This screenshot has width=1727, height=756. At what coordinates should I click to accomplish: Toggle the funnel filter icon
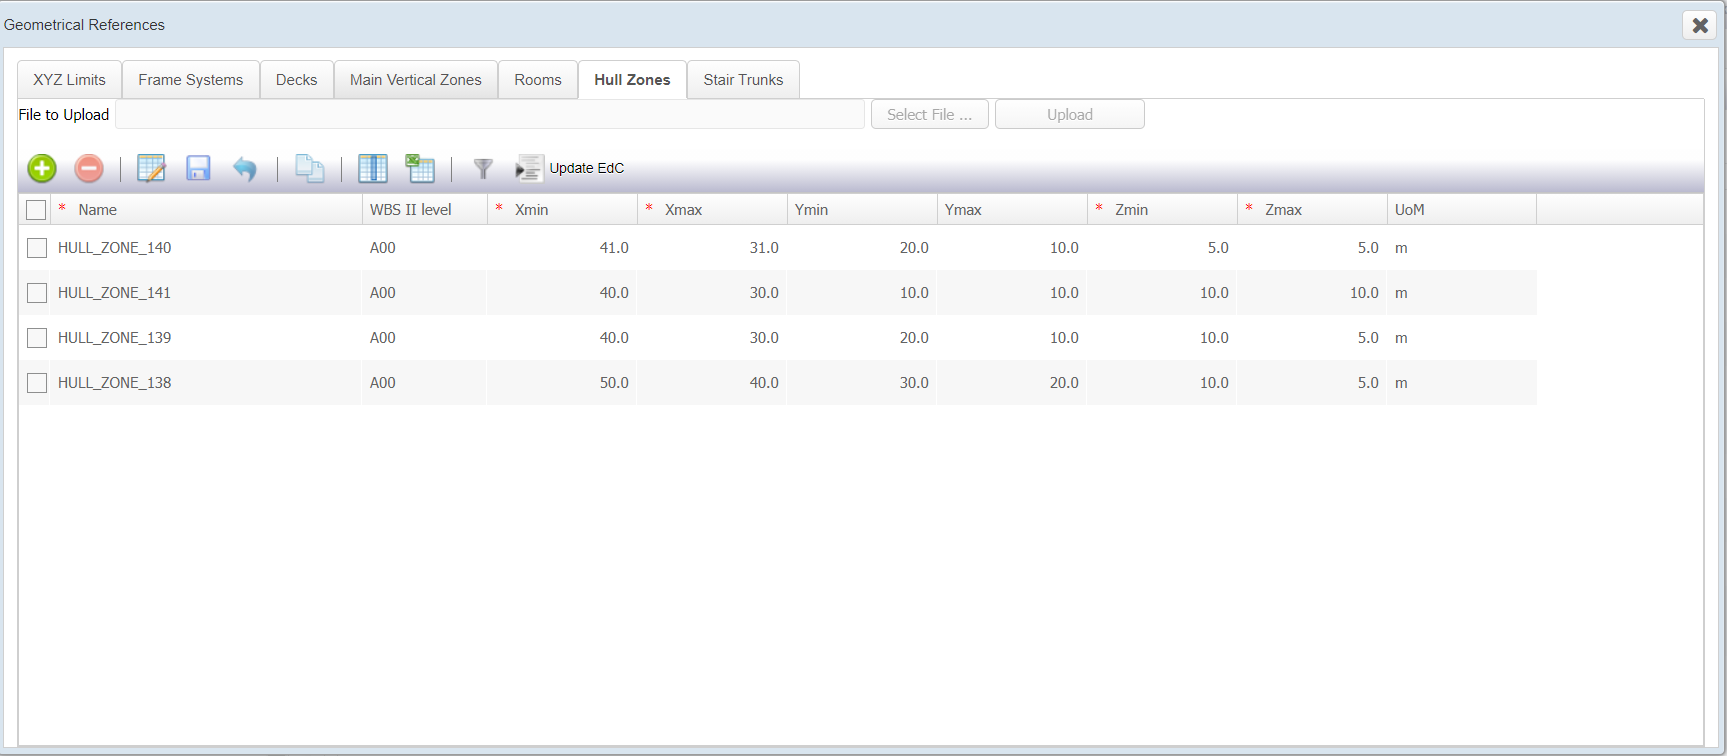[x=483, y=168]
